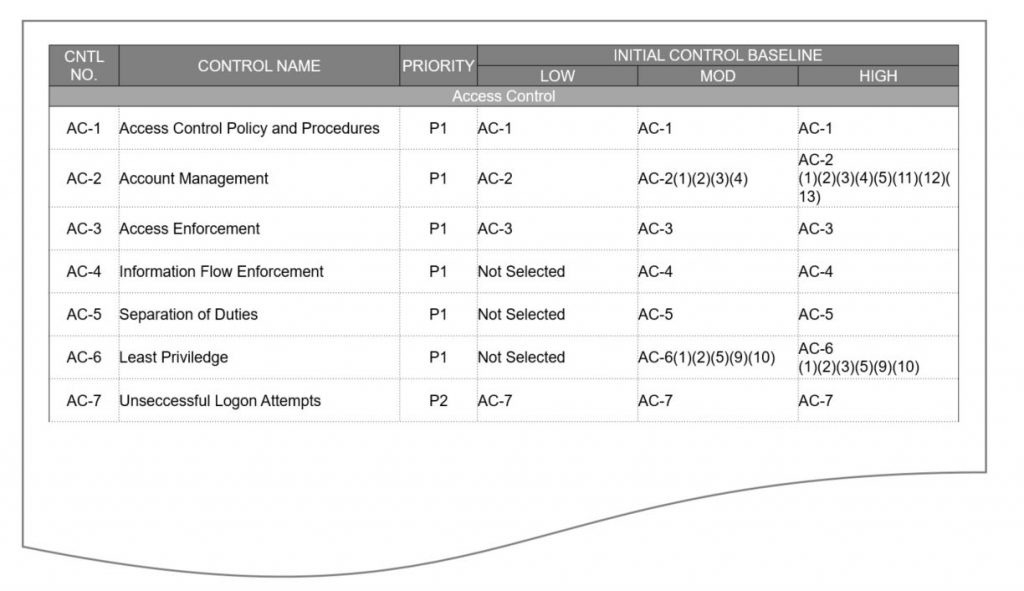Click the CNTL NO. column header
The image size is (1024, 591).
coord(84,66)
